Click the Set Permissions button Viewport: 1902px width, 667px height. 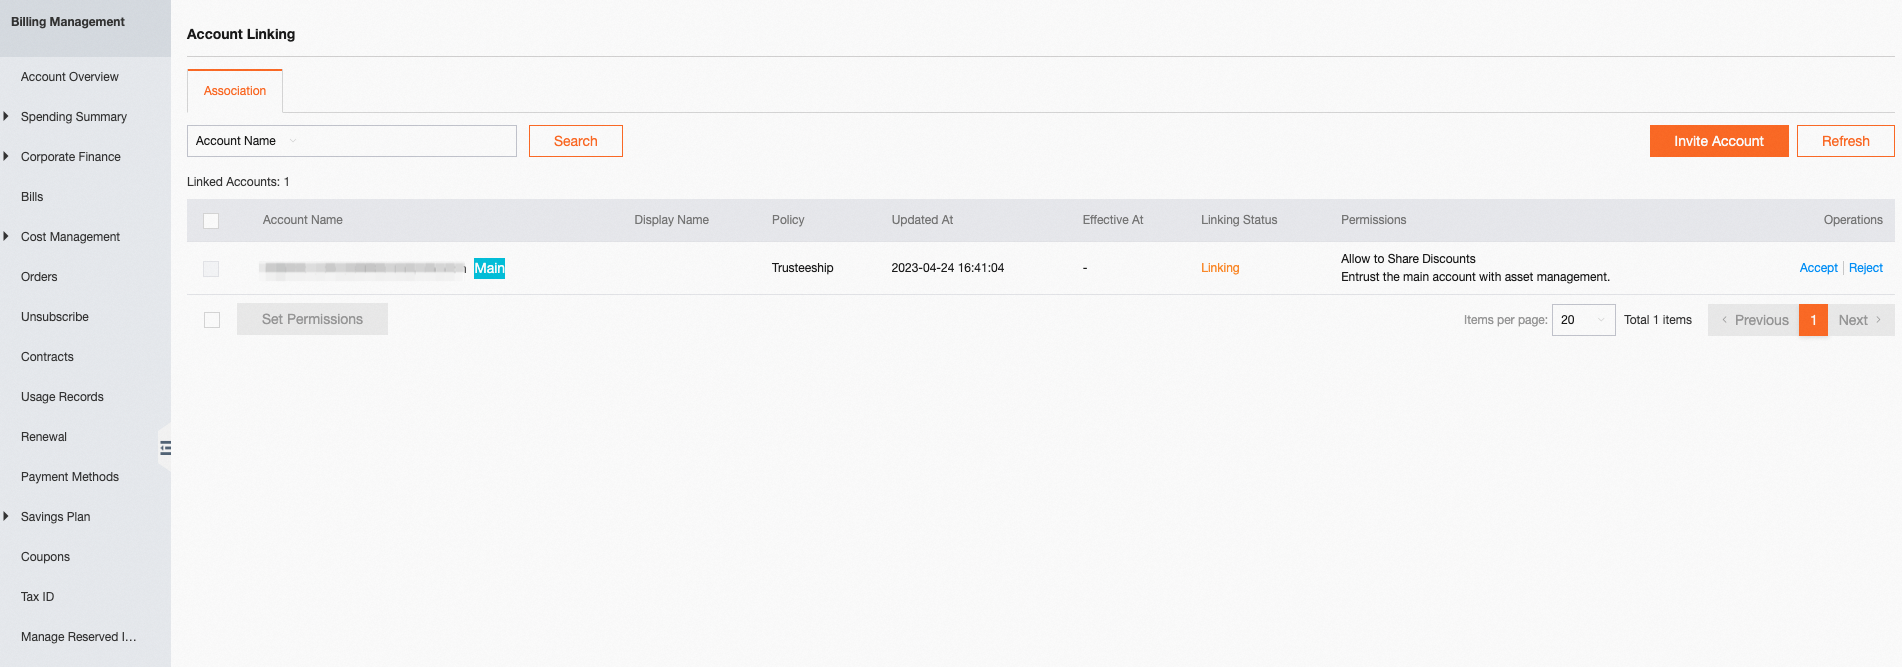[x=312, y=319]
